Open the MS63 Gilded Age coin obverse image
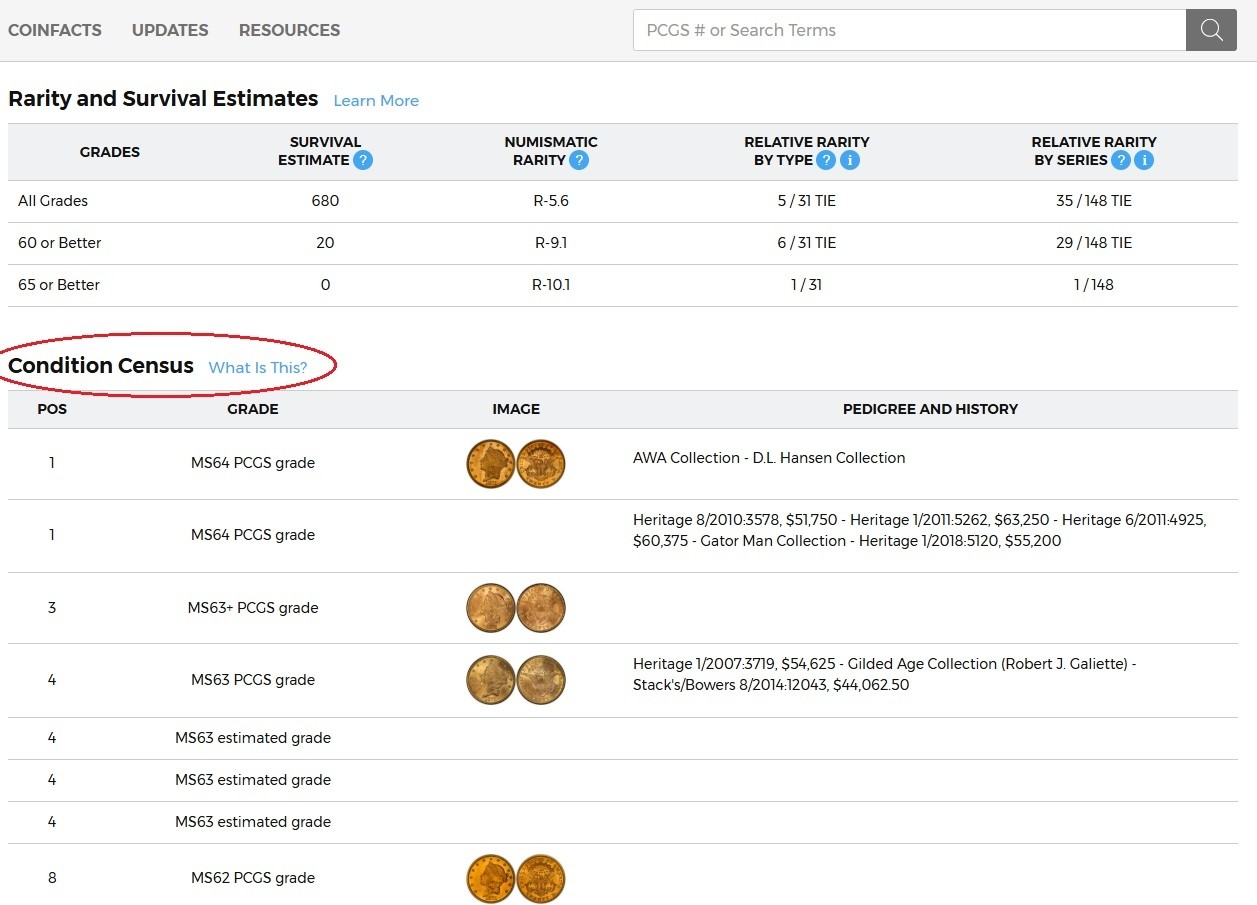1257x905 pixels. [x=491, y=680]
